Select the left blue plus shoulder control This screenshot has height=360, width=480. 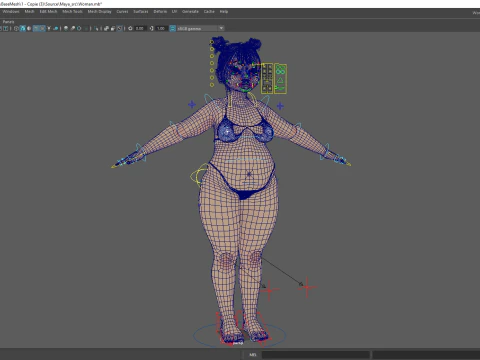tap(192, 105)
